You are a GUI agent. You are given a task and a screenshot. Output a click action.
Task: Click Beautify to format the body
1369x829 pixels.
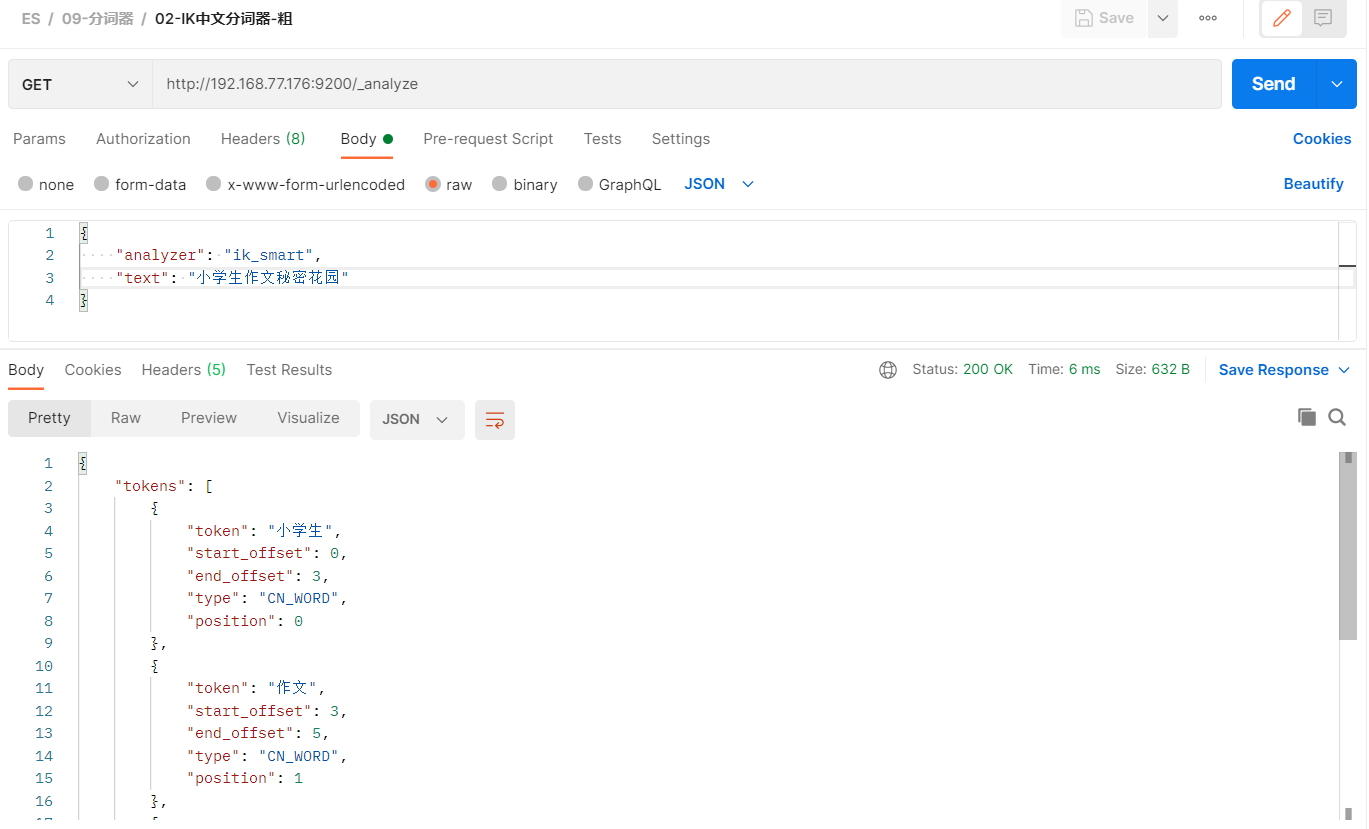[1313, 184]
